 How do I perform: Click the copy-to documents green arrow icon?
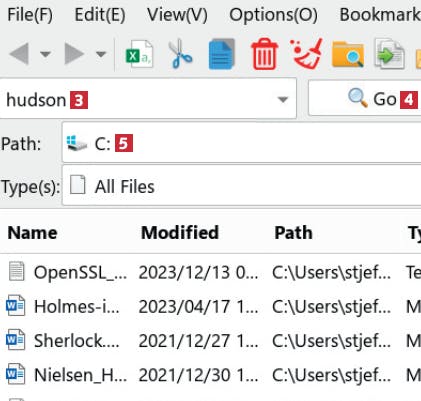pos(390,54)
